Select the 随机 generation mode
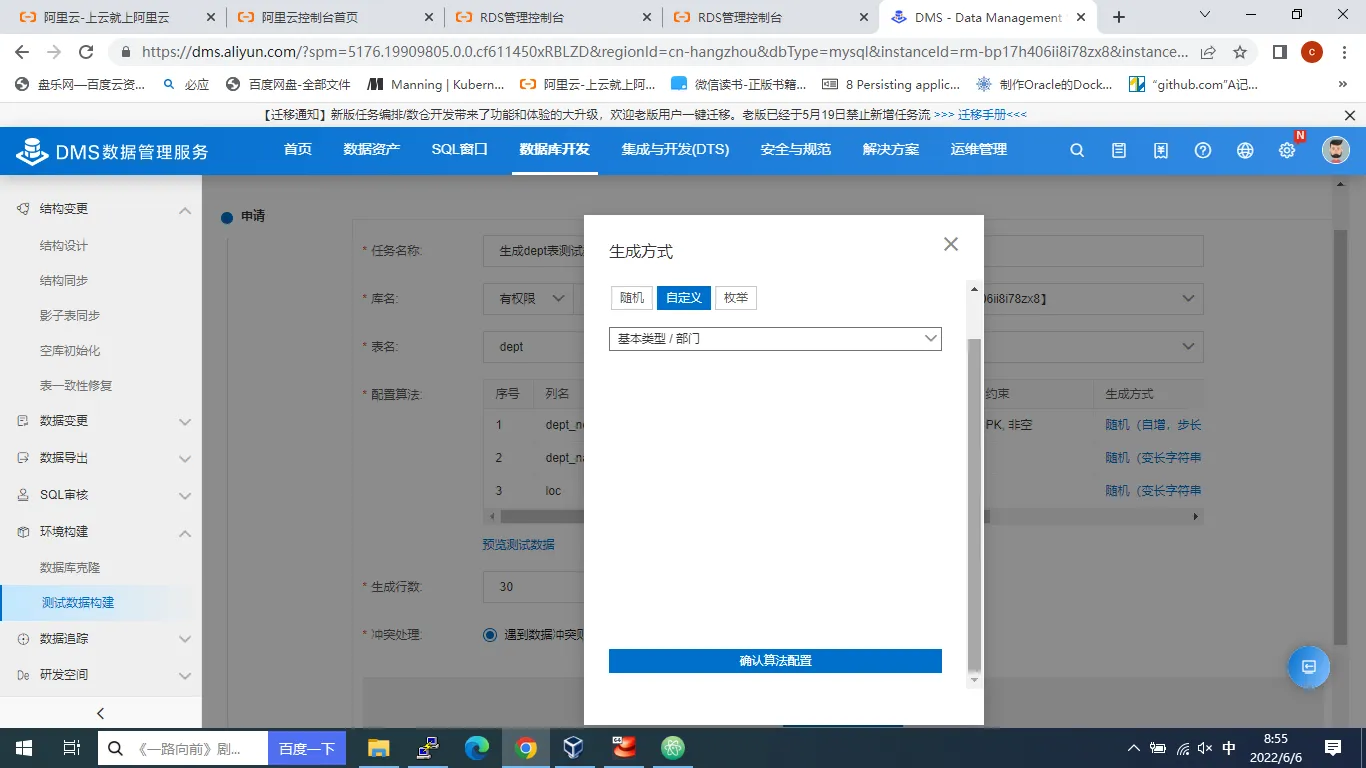The image size is (1366, 768). 632,298
